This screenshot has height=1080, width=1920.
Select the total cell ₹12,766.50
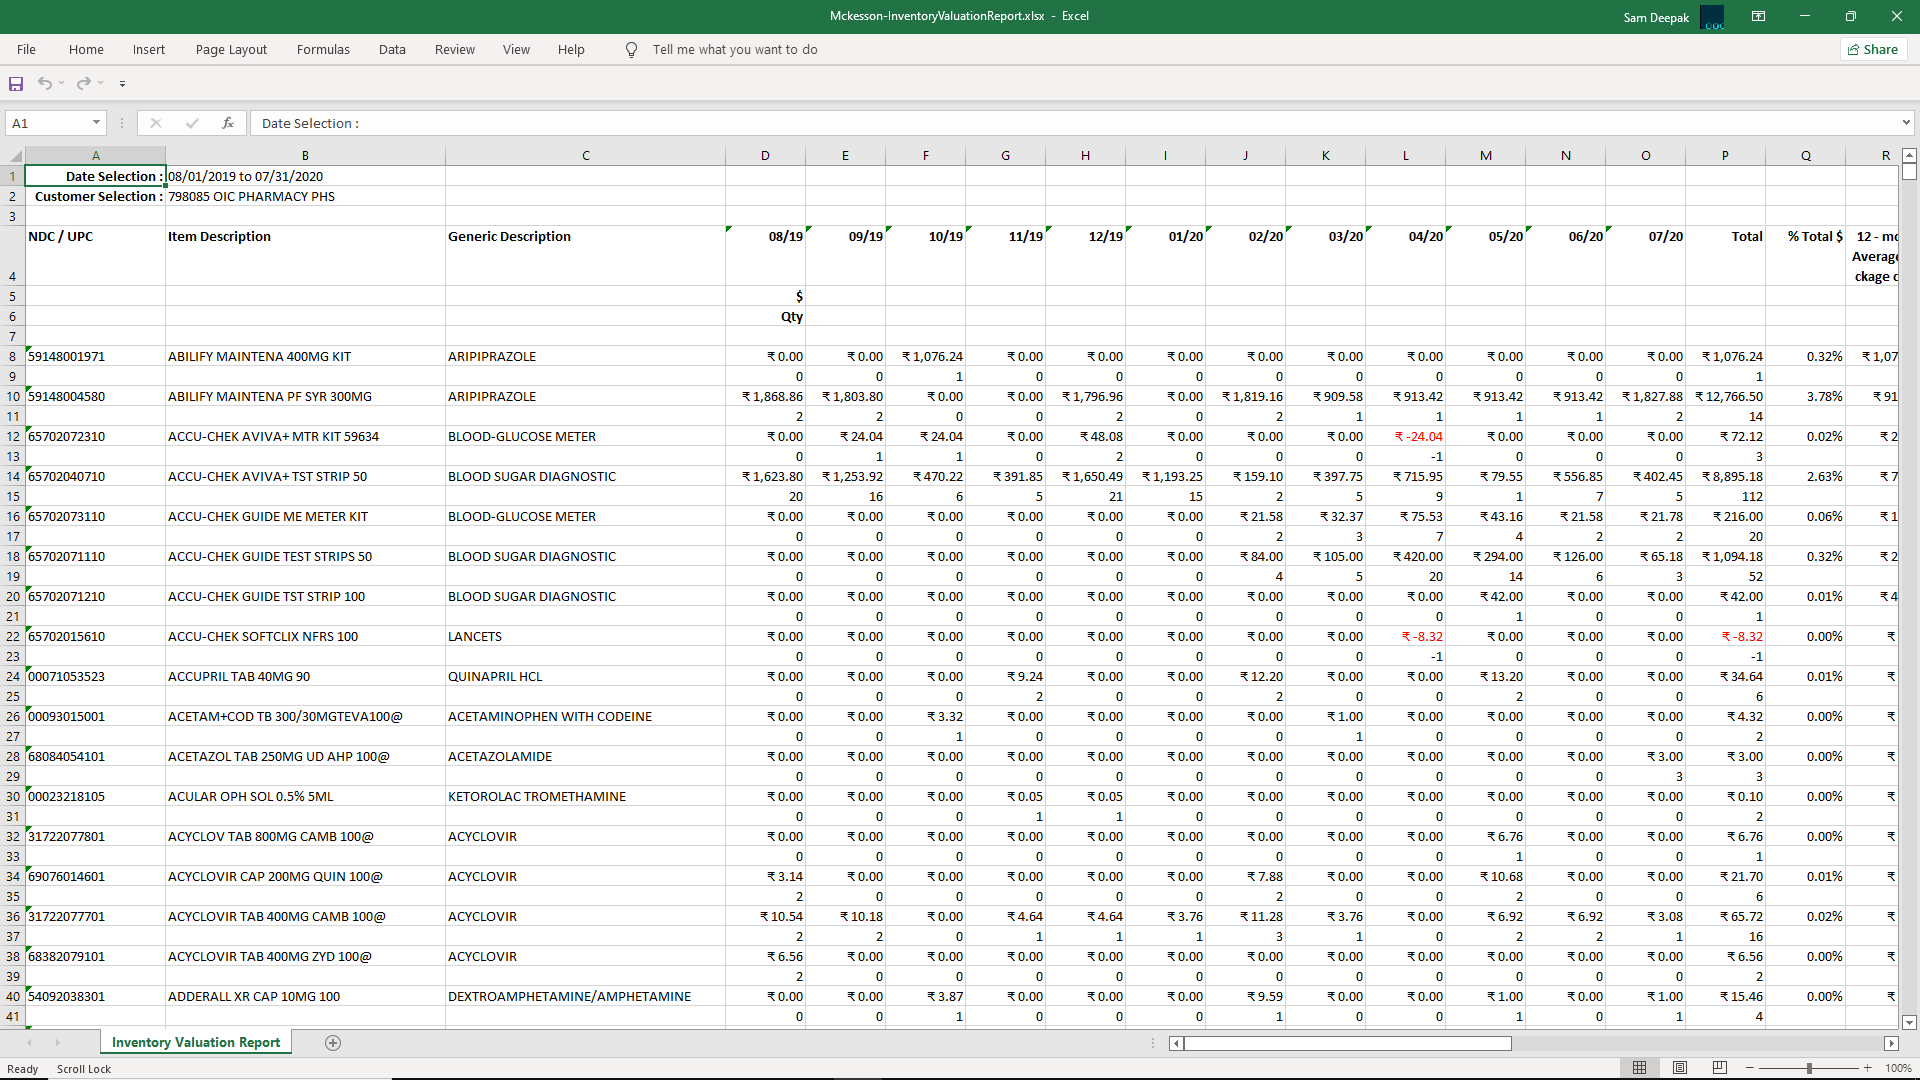1725,396
